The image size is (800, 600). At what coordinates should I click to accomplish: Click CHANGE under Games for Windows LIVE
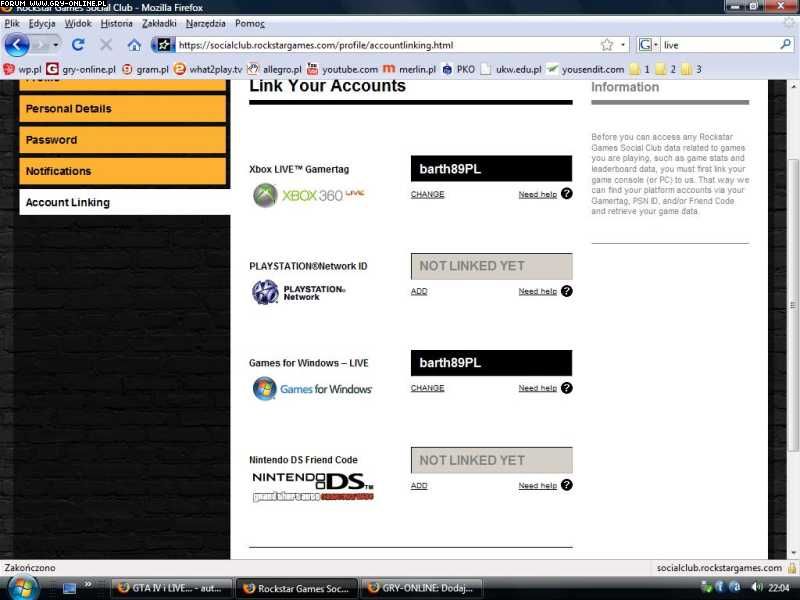click(428, 388)
